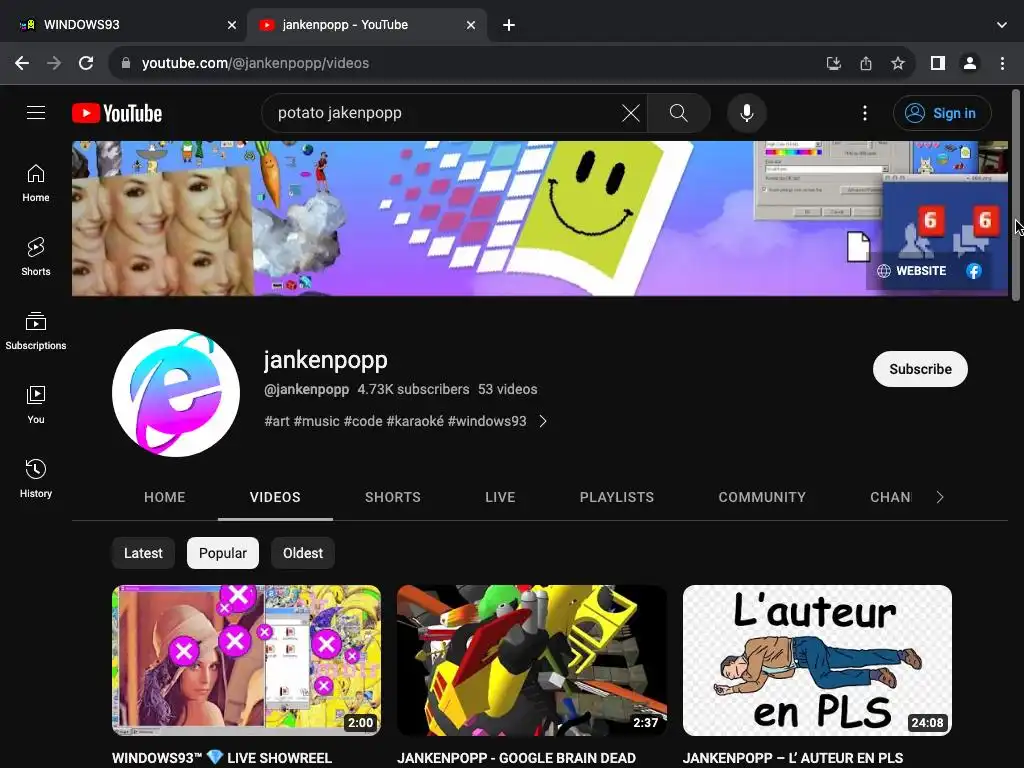Toggle browser side panel
Viewport: 1024px width, 768px height.
[938, 63]
